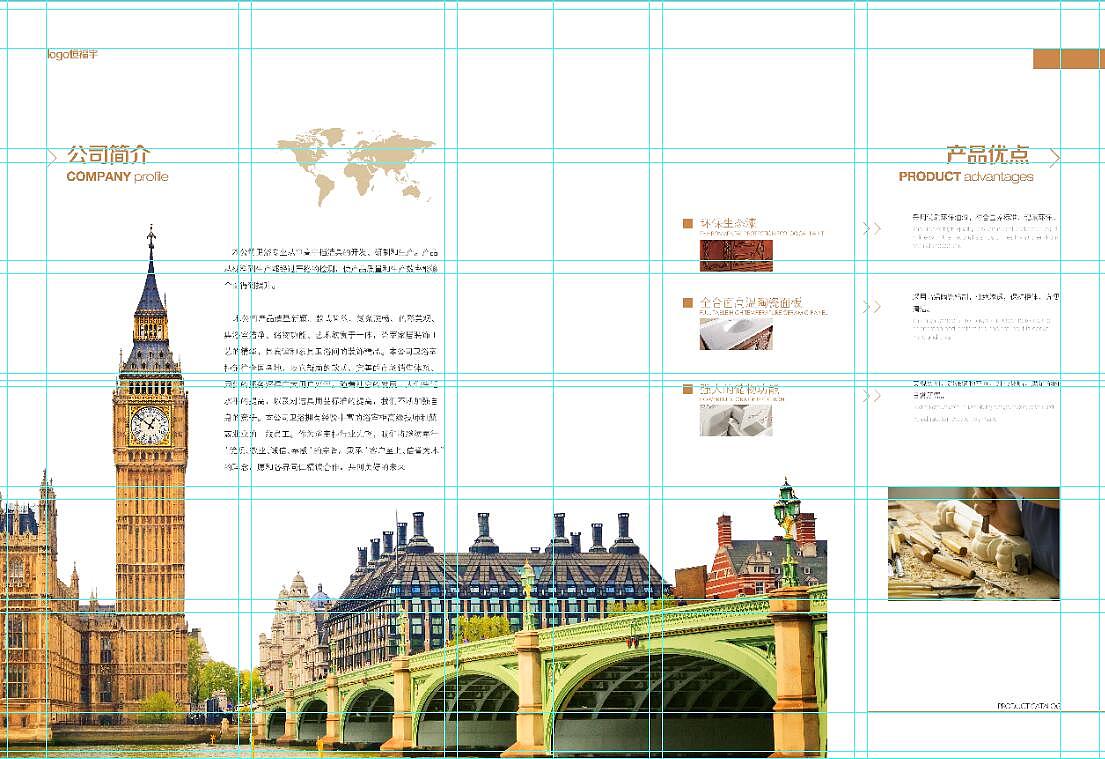Click the white storage drawer thumbnail
1105x759 pixels.
click(x=736, y=420)
